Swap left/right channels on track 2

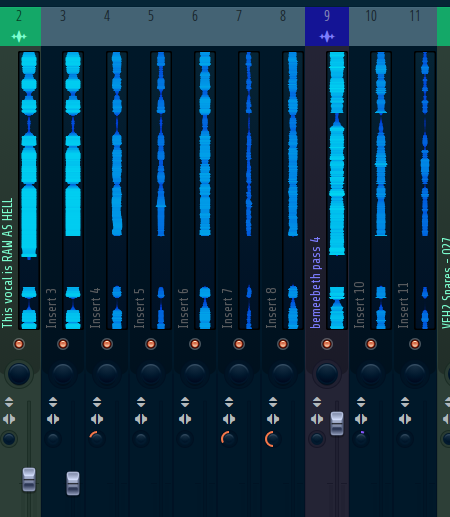9,419
